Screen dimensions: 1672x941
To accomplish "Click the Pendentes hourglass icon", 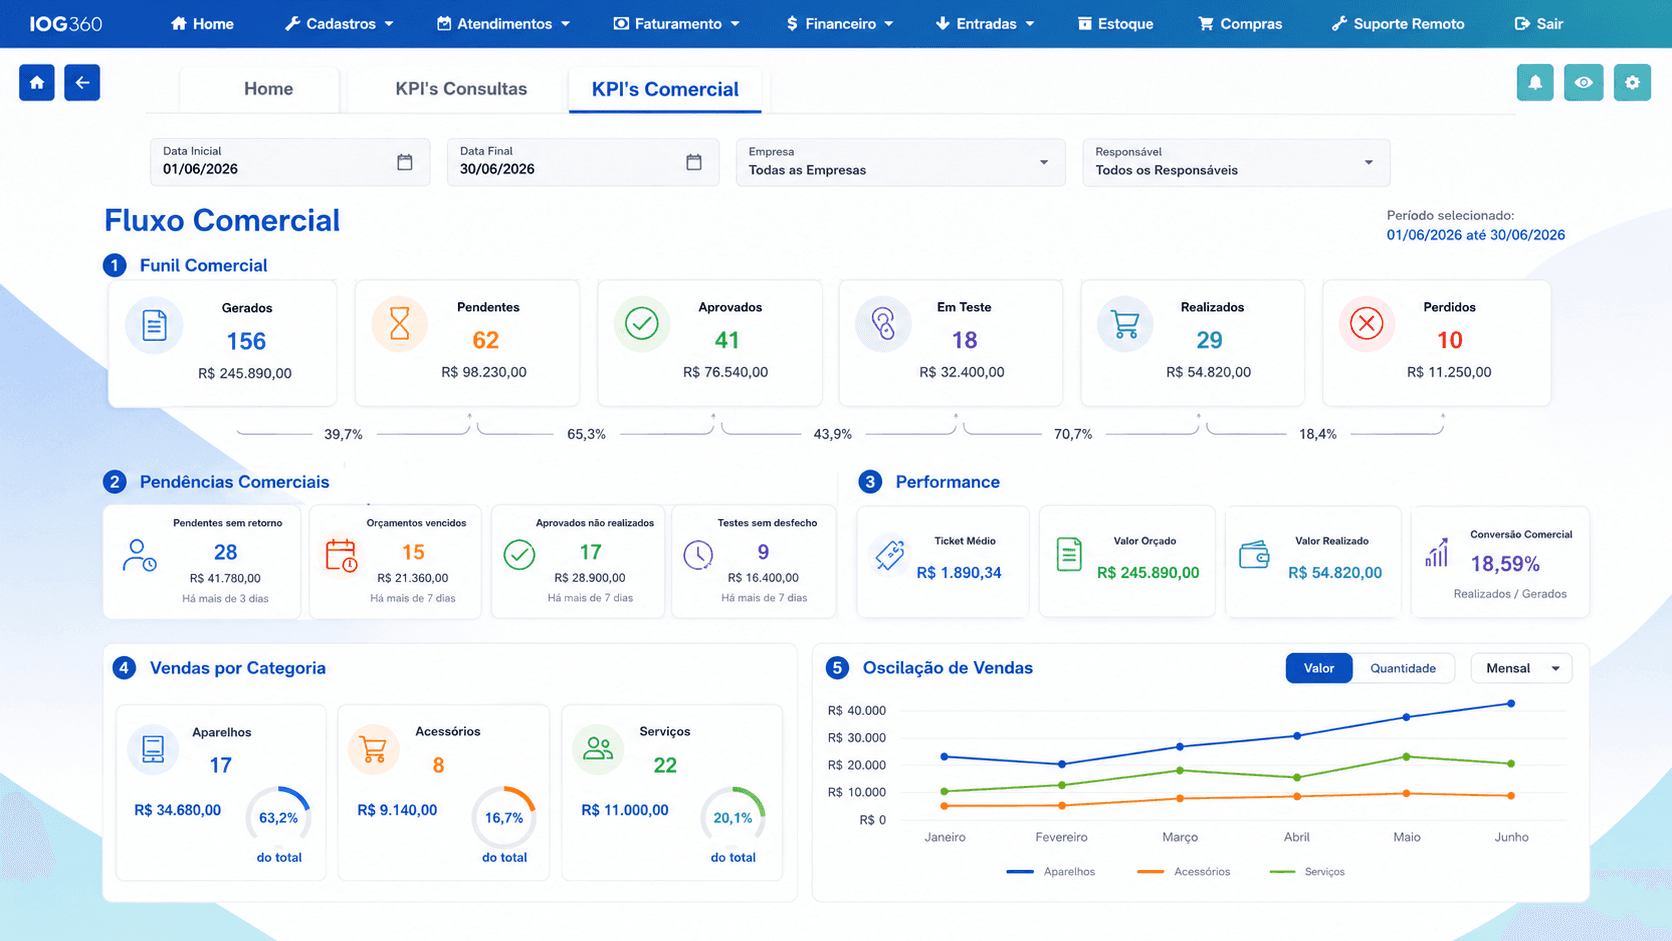I will click(399, 324).
